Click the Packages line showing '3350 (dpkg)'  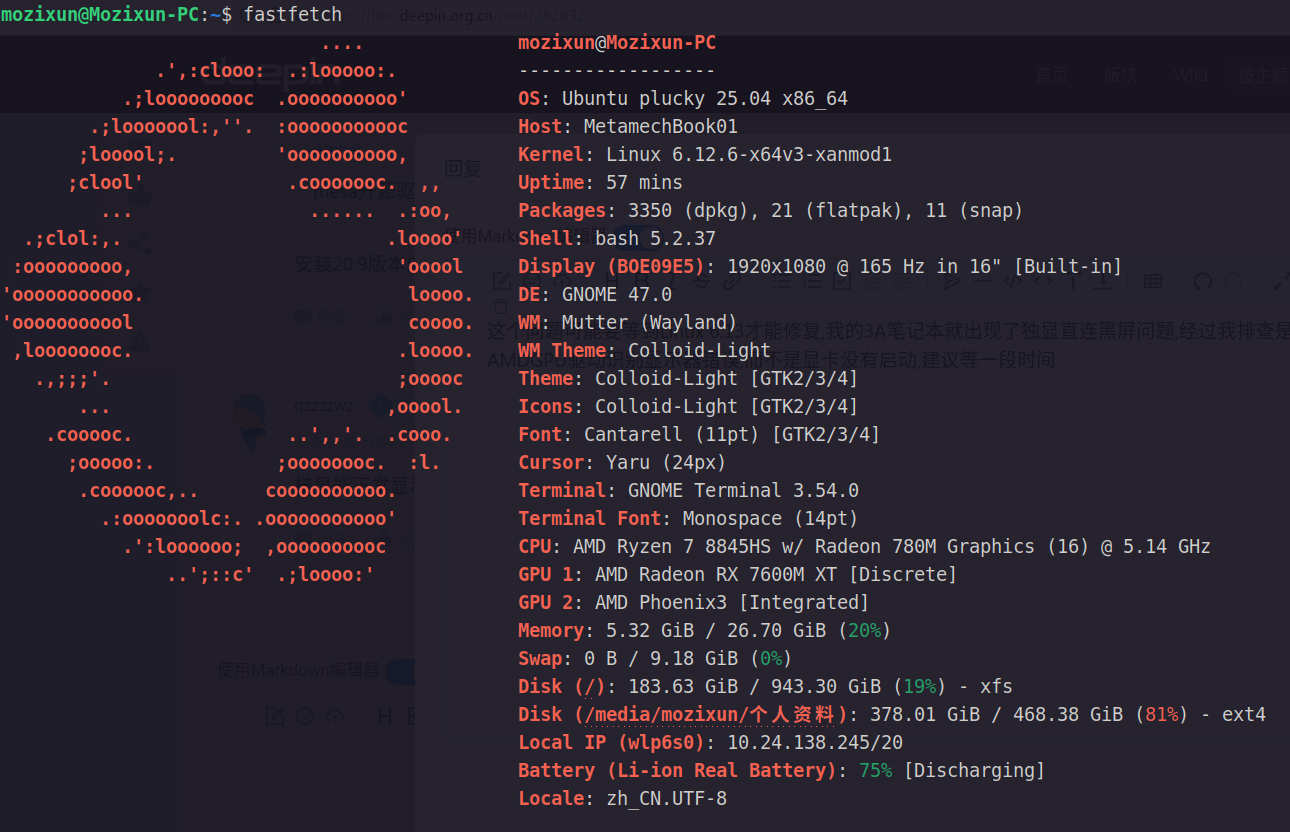[x=770, y=211]
